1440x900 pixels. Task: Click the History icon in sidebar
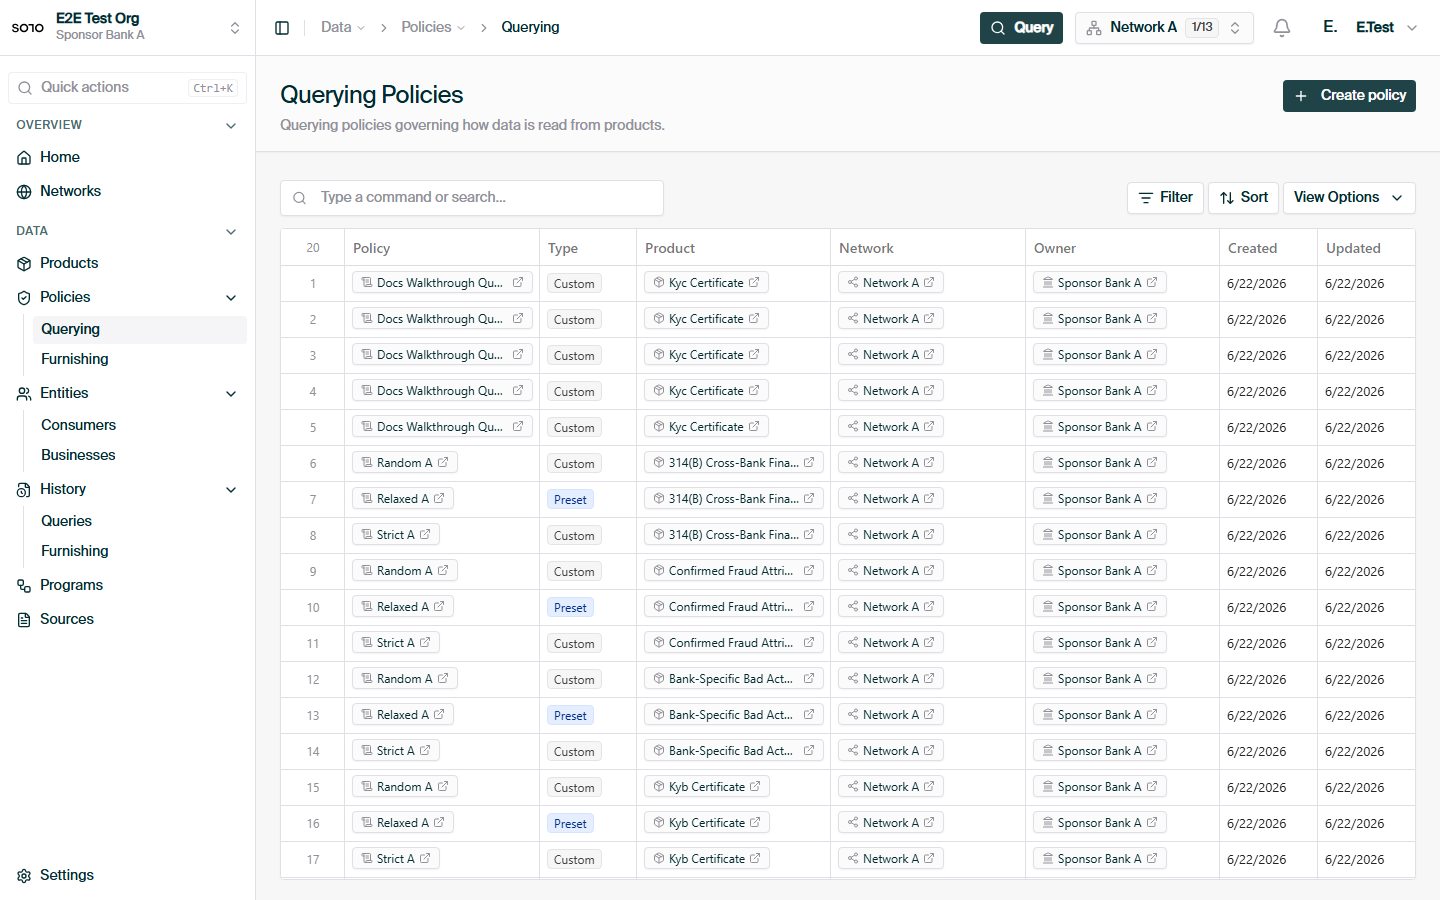pyautogui.click(x=24, y=490)
